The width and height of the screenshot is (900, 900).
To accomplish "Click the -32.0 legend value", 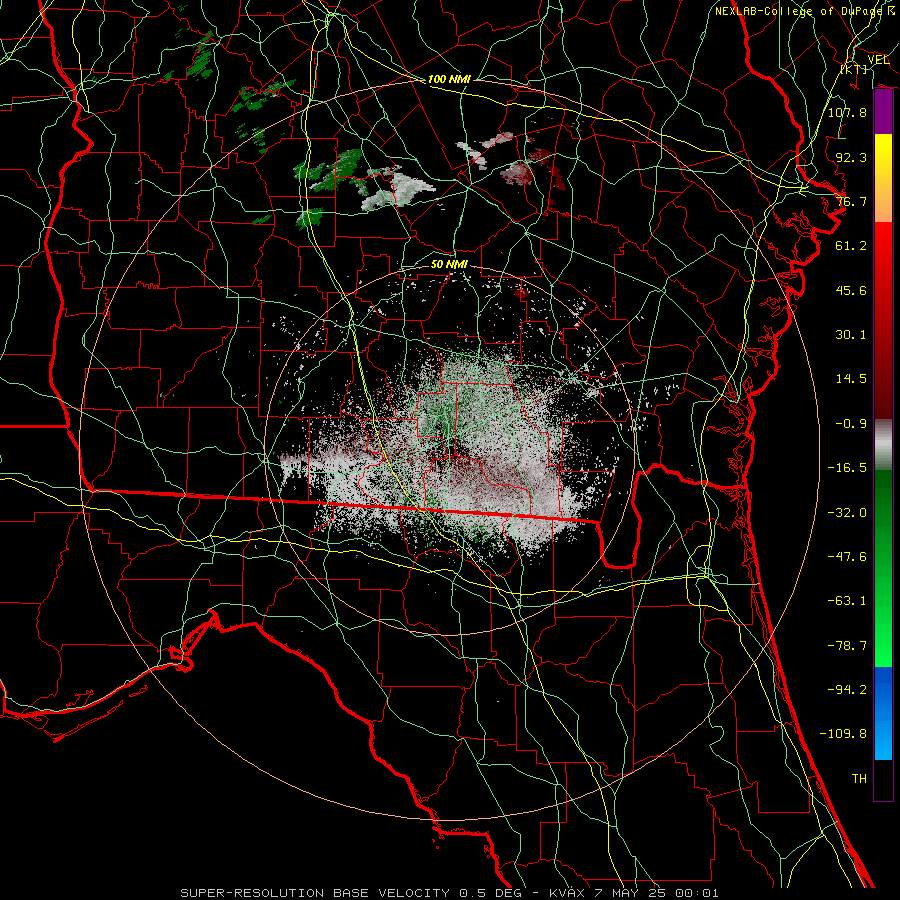I will click(x=847, y=513).
